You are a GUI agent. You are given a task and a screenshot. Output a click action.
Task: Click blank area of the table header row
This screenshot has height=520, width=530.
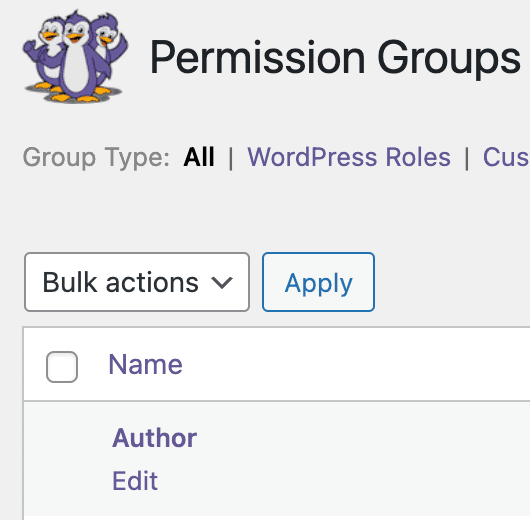(x=355, y=365)
